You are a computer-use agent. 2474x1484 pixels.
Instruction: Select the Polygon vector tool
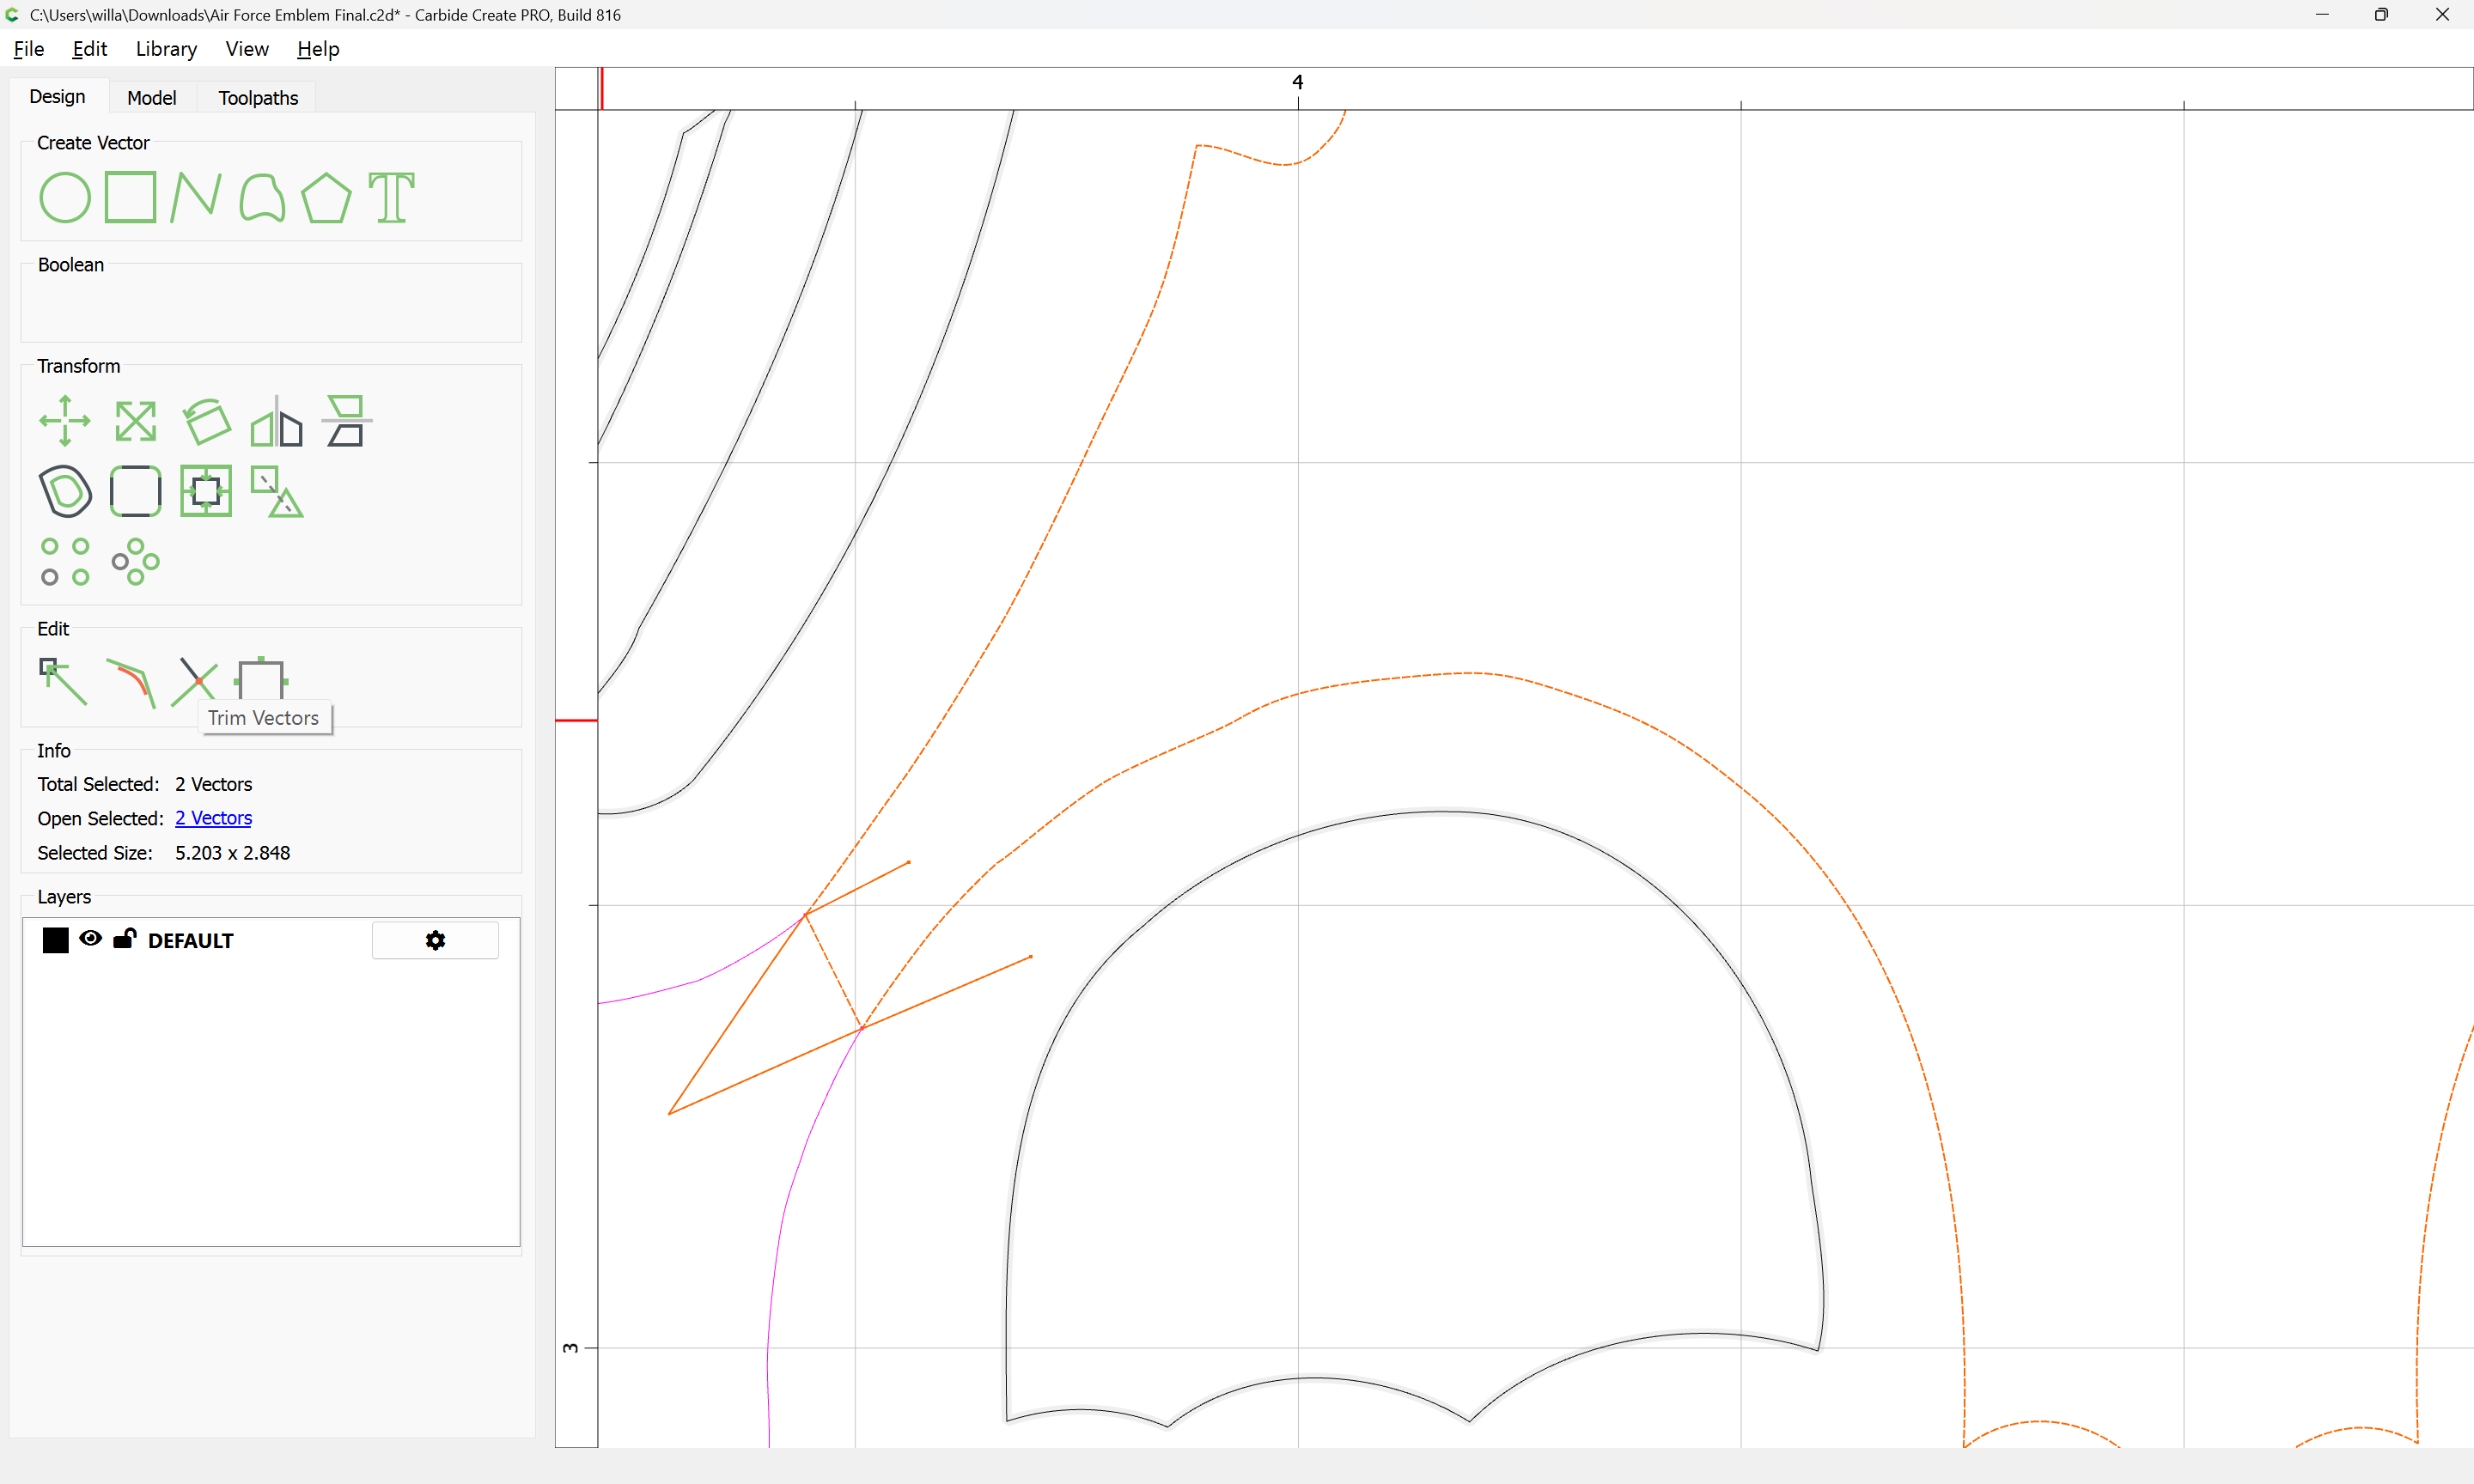(x=326, y=197)
